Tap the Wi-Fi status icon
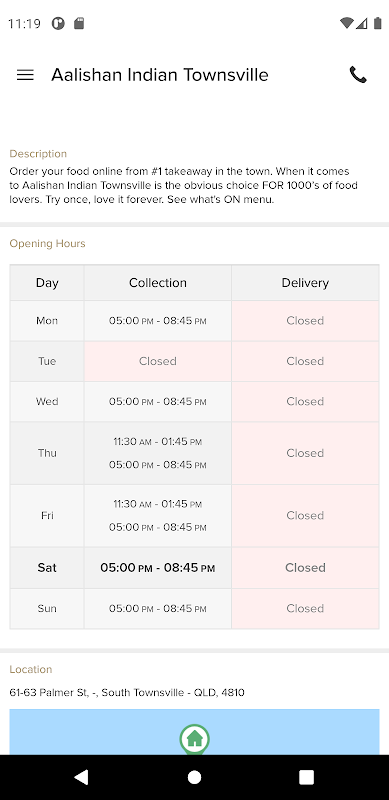 click(x=346, y=23)
